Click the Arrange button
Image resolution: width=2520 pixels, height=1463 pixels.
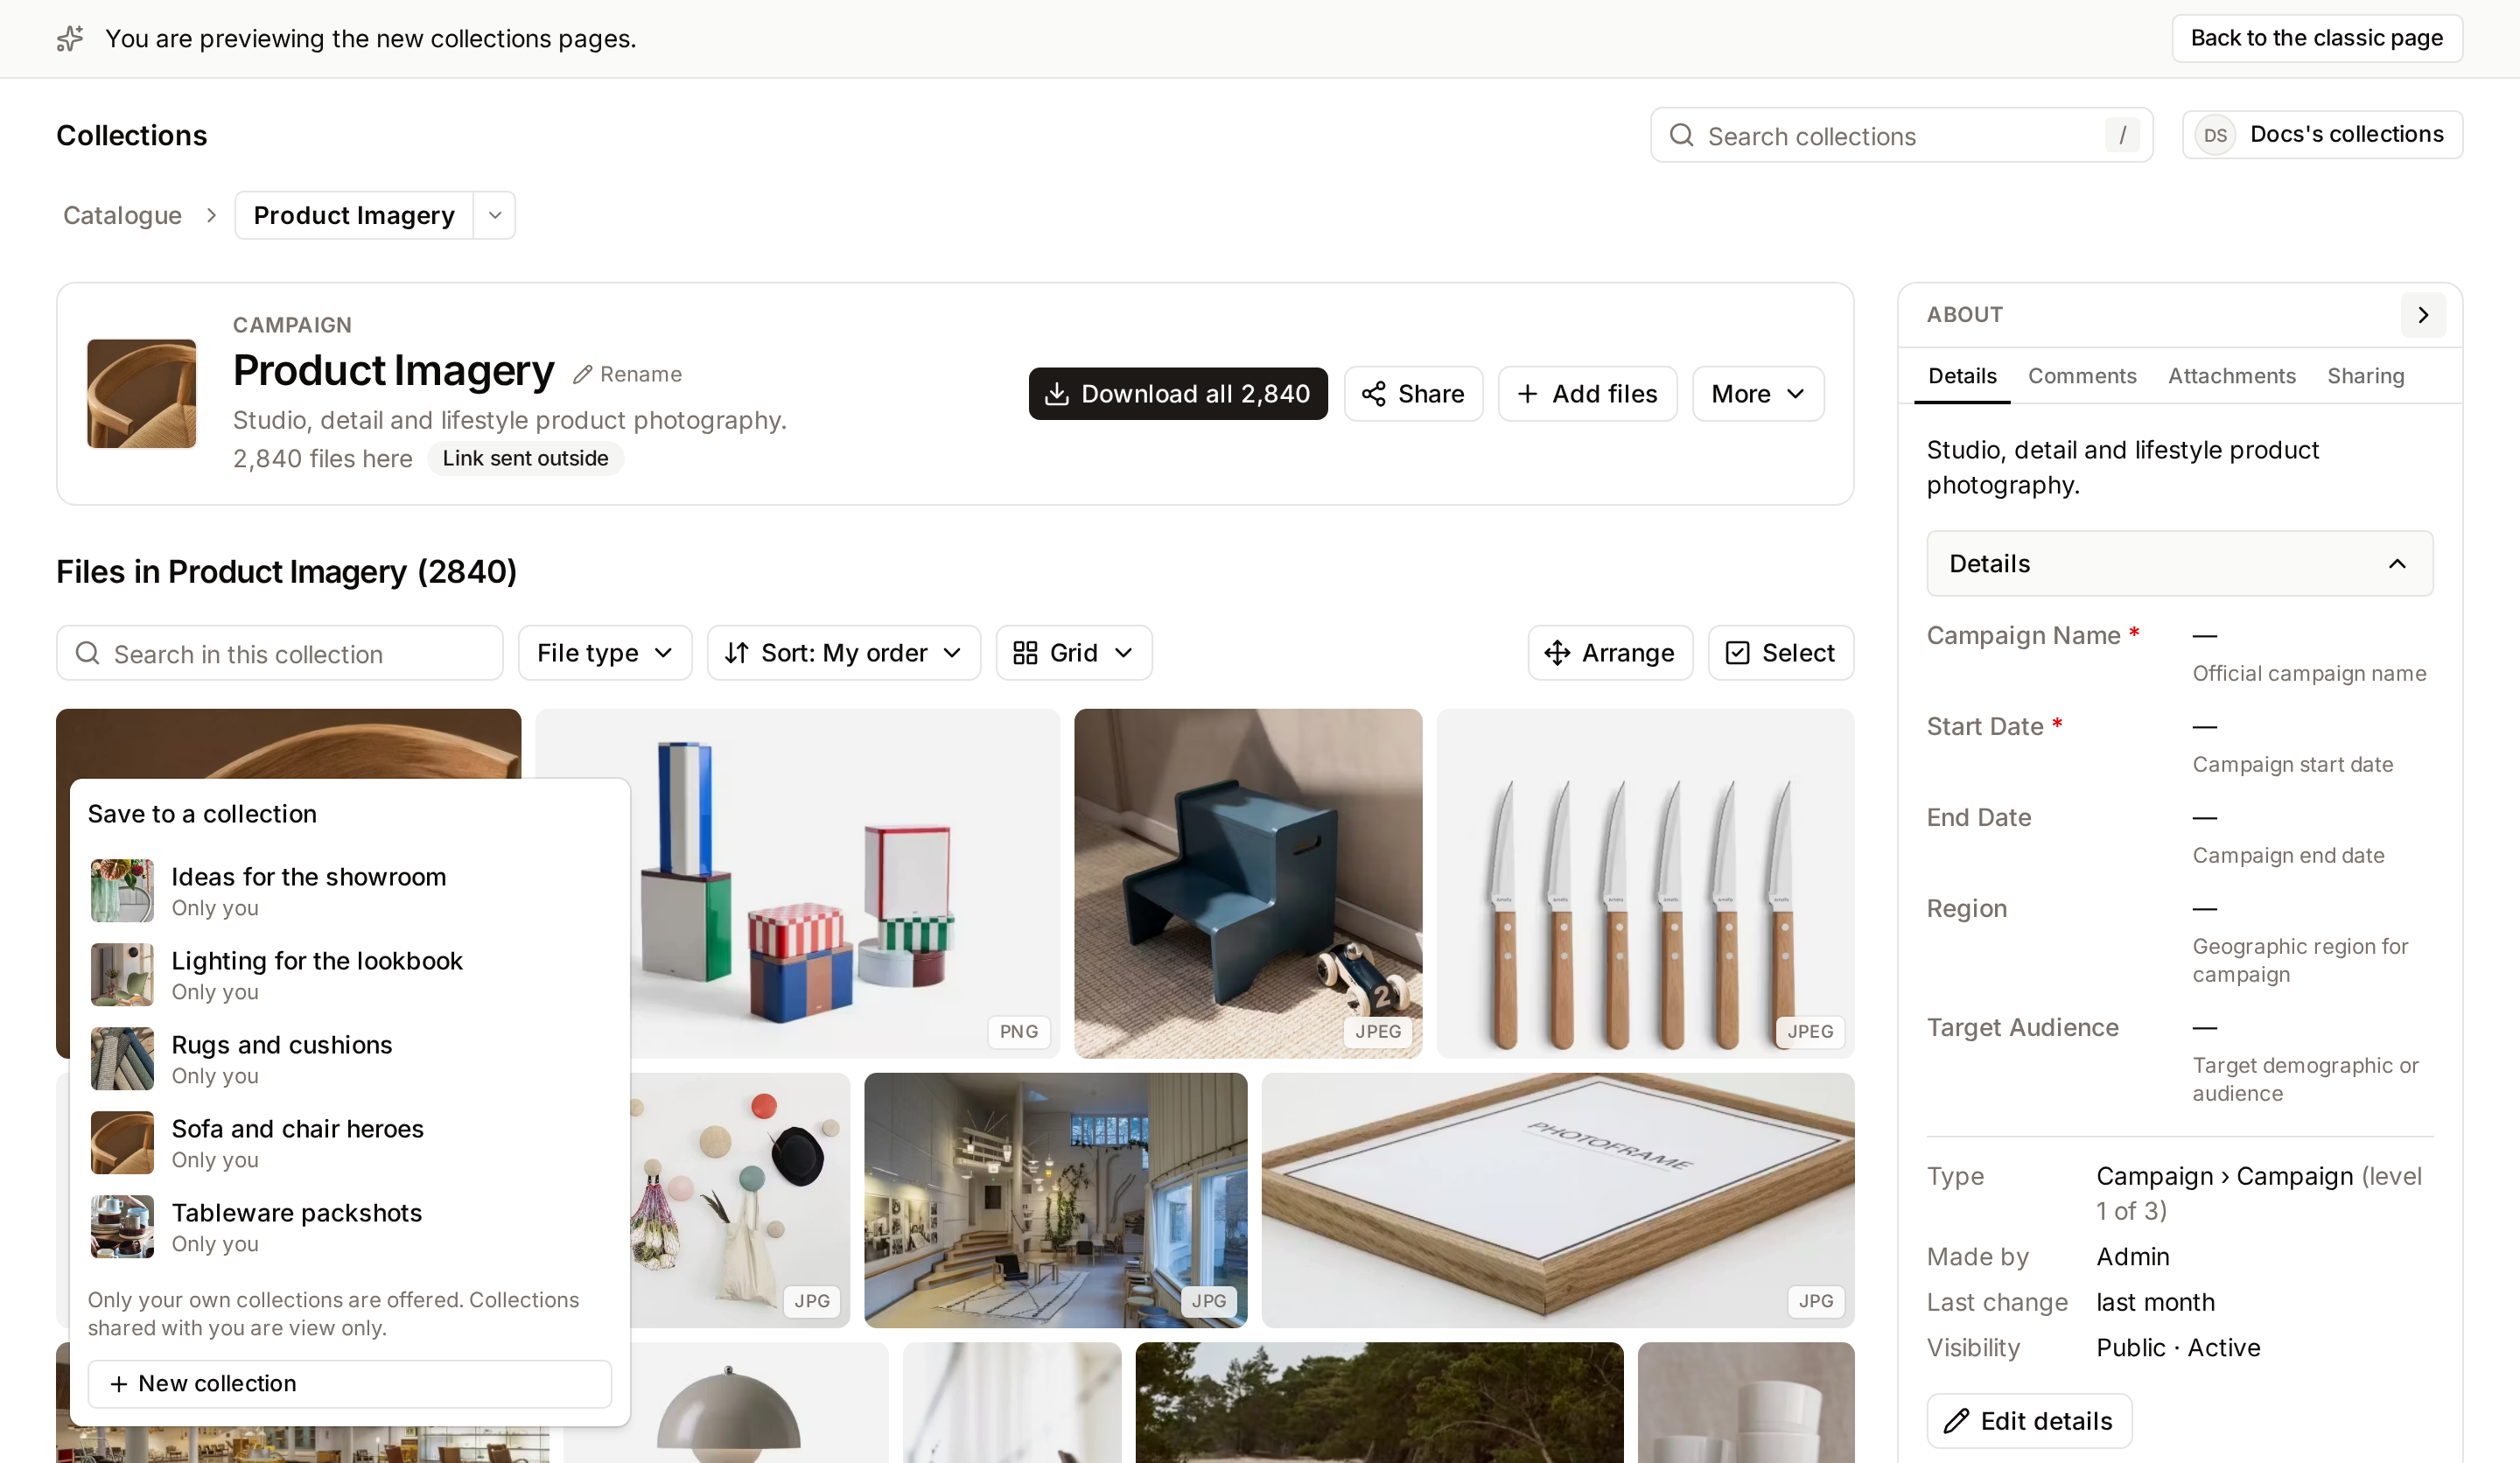click(x=1610, y=653)
